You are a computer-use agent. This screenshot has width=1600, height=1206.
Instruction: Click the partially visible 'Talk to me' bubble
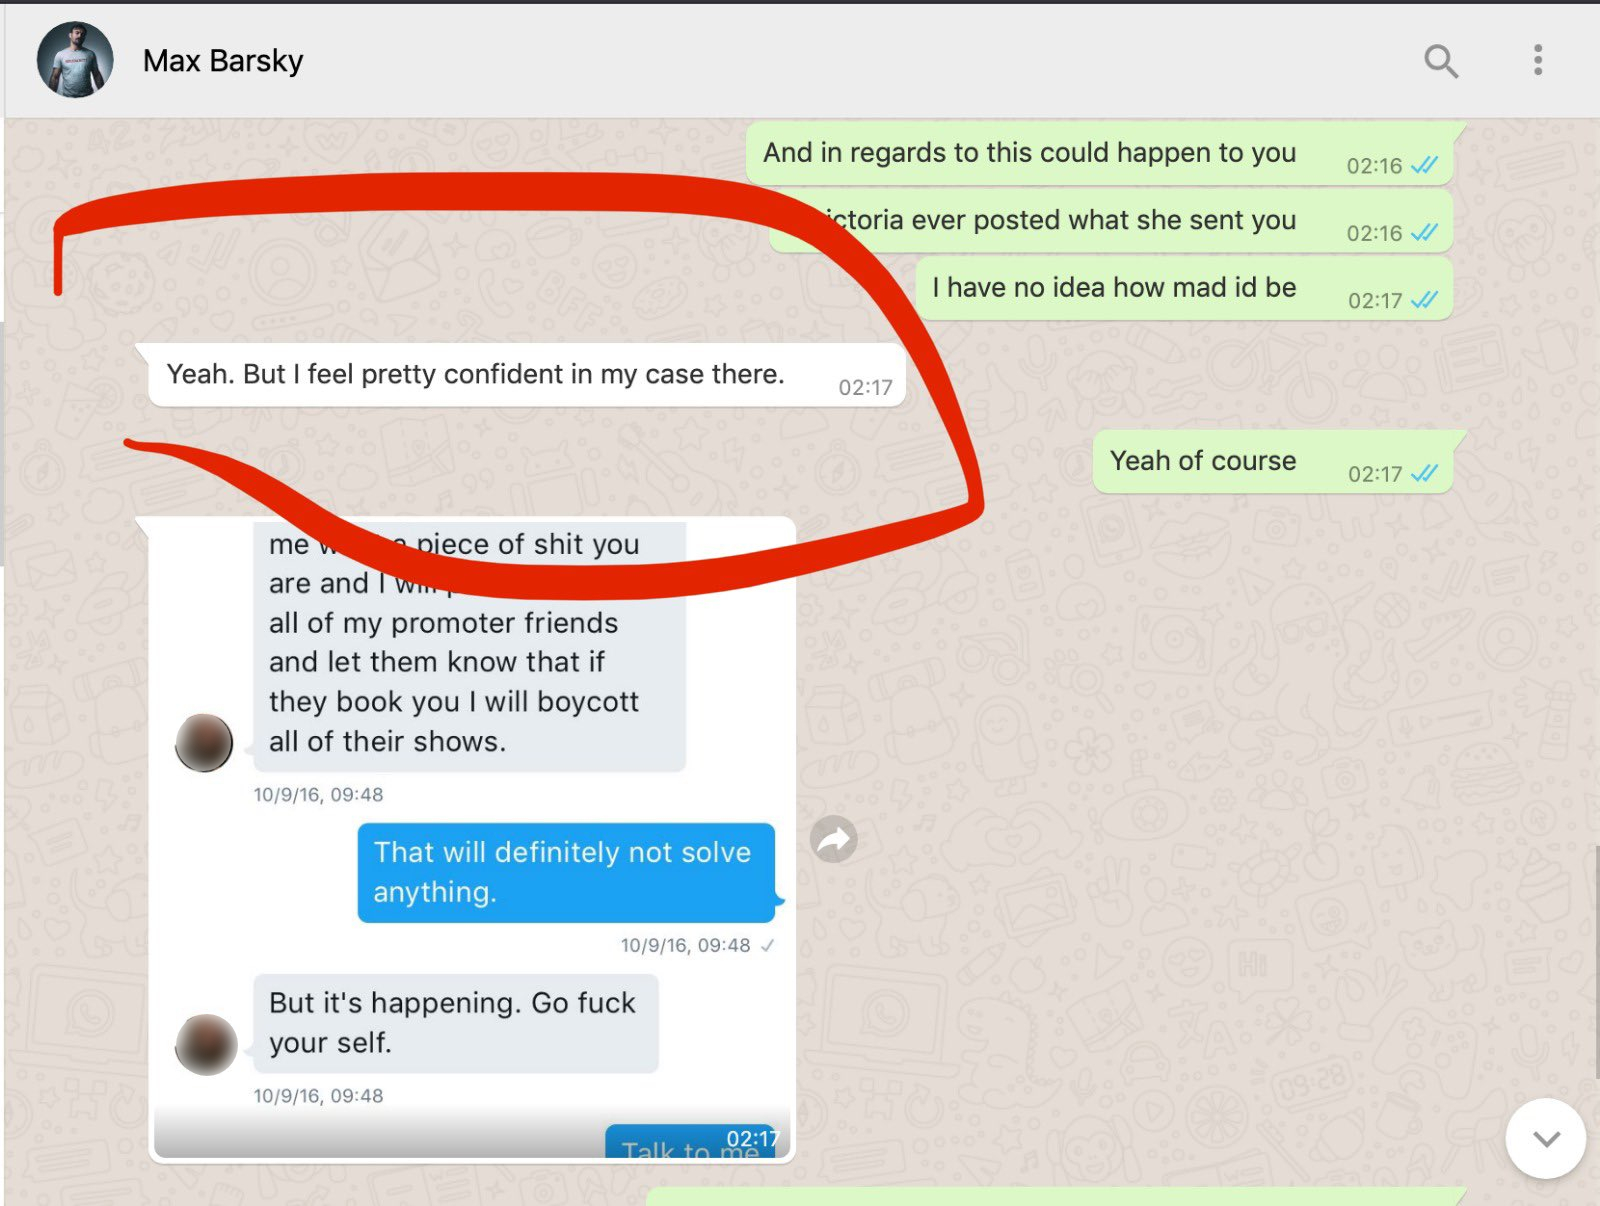(x=690, y=1141)
